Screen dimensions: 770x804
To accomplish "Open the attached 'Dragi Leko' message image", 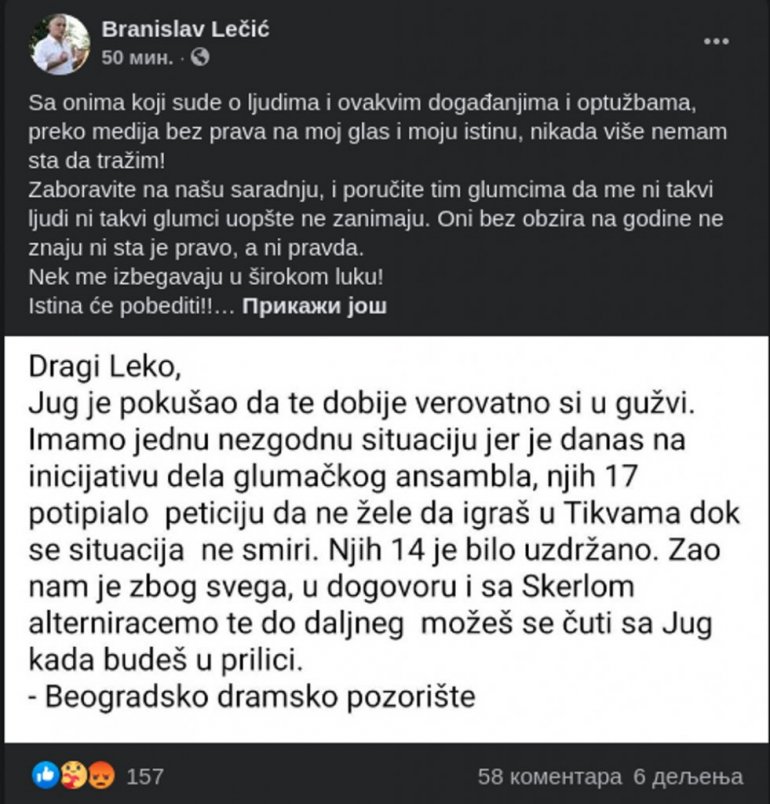I will point(385,540).
